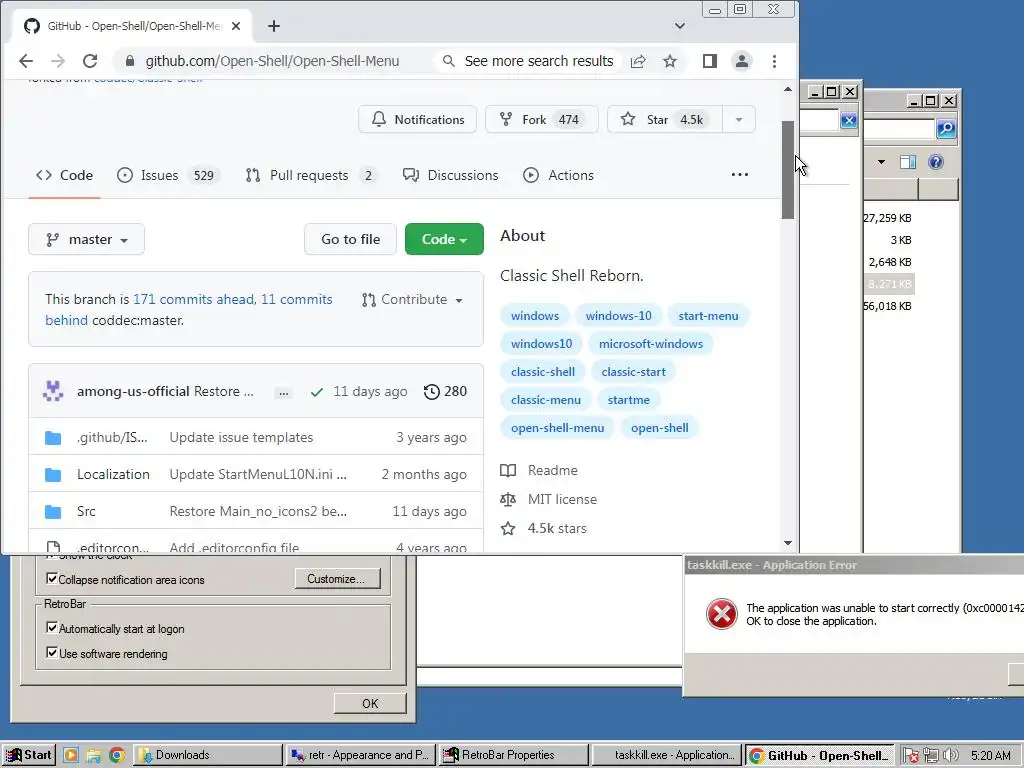This screenshot has width=1024, height=768.
Task: Open Explorer window help icon
Action: point(936,162)
